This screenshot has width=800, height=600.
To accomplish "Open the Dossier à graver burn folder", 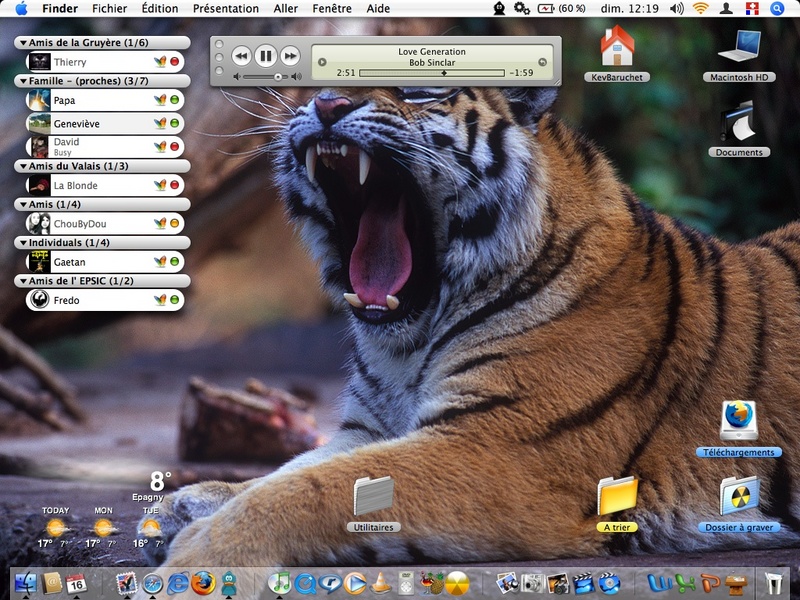I will coord(739,497).
